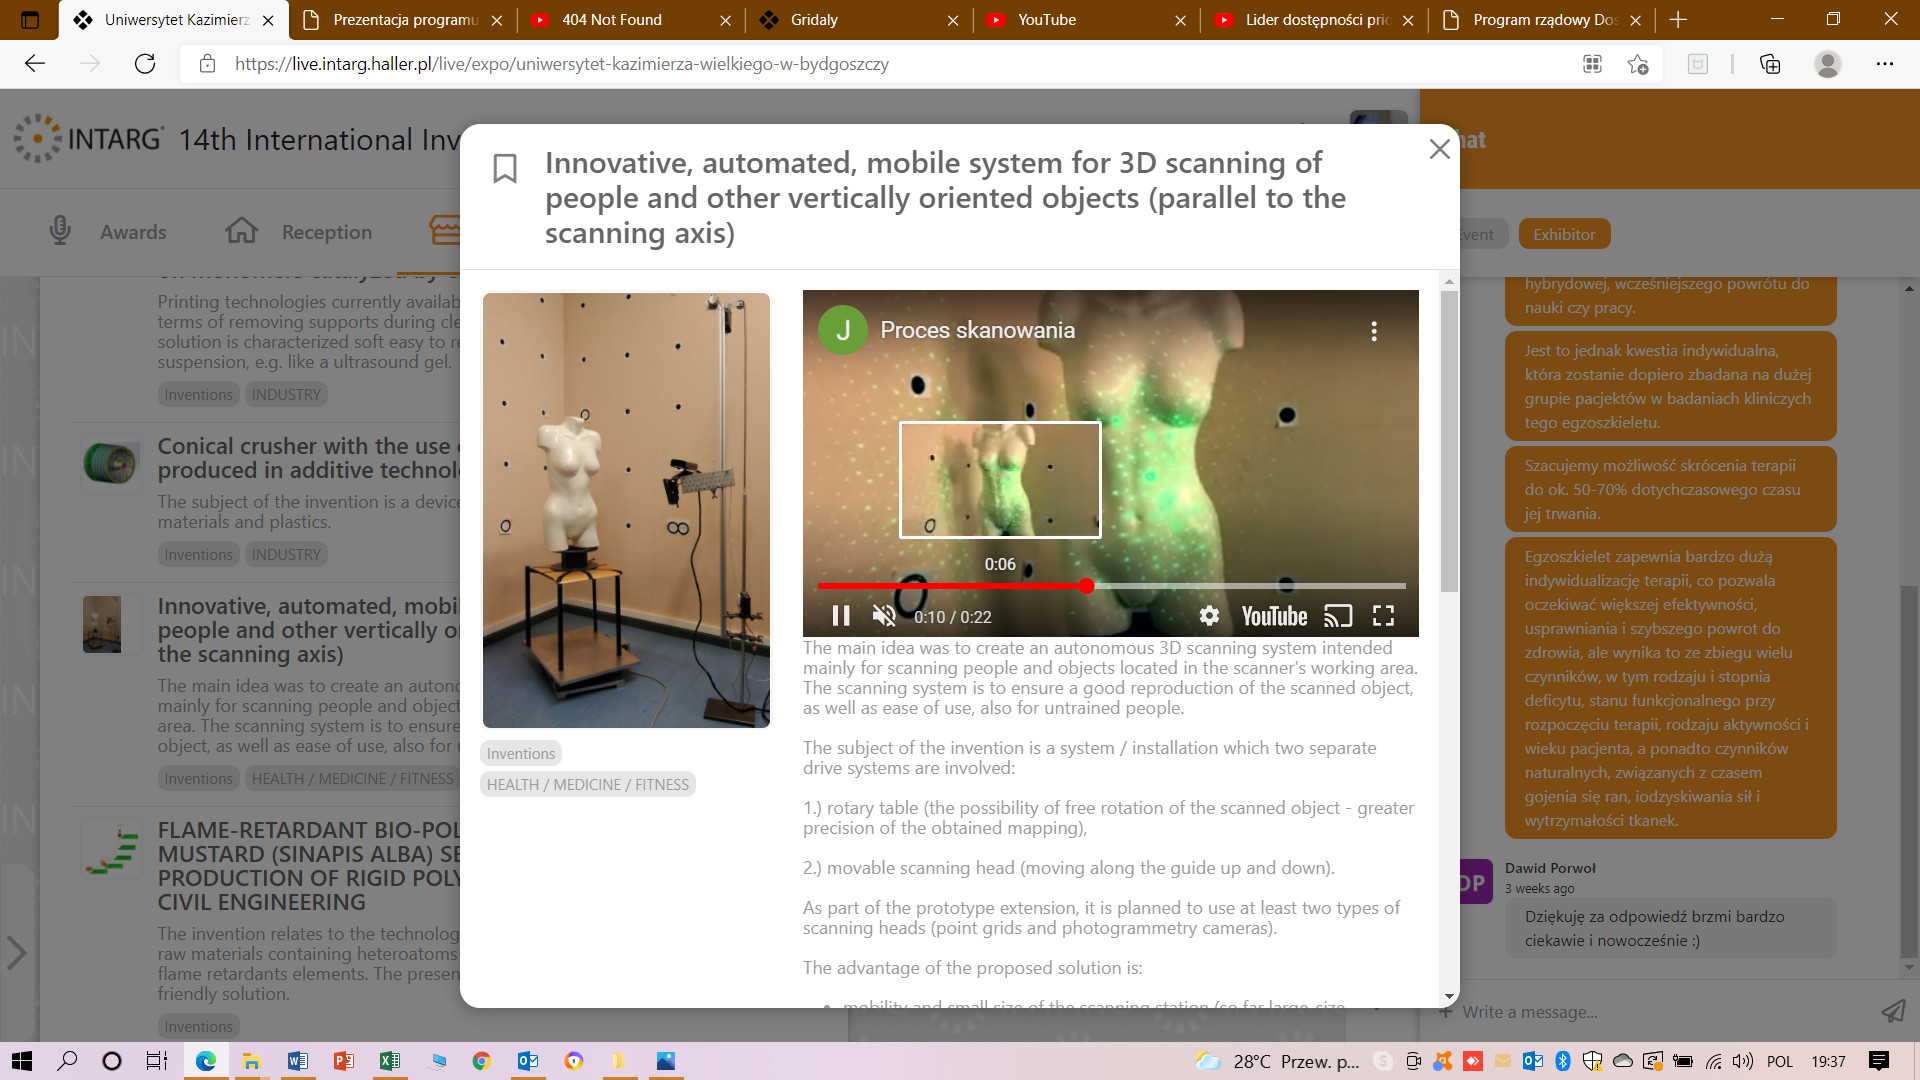This screenshot has width=1920, height=1080.
Task: Open the Windows notification center
Action: [x=1879, y=1061]
